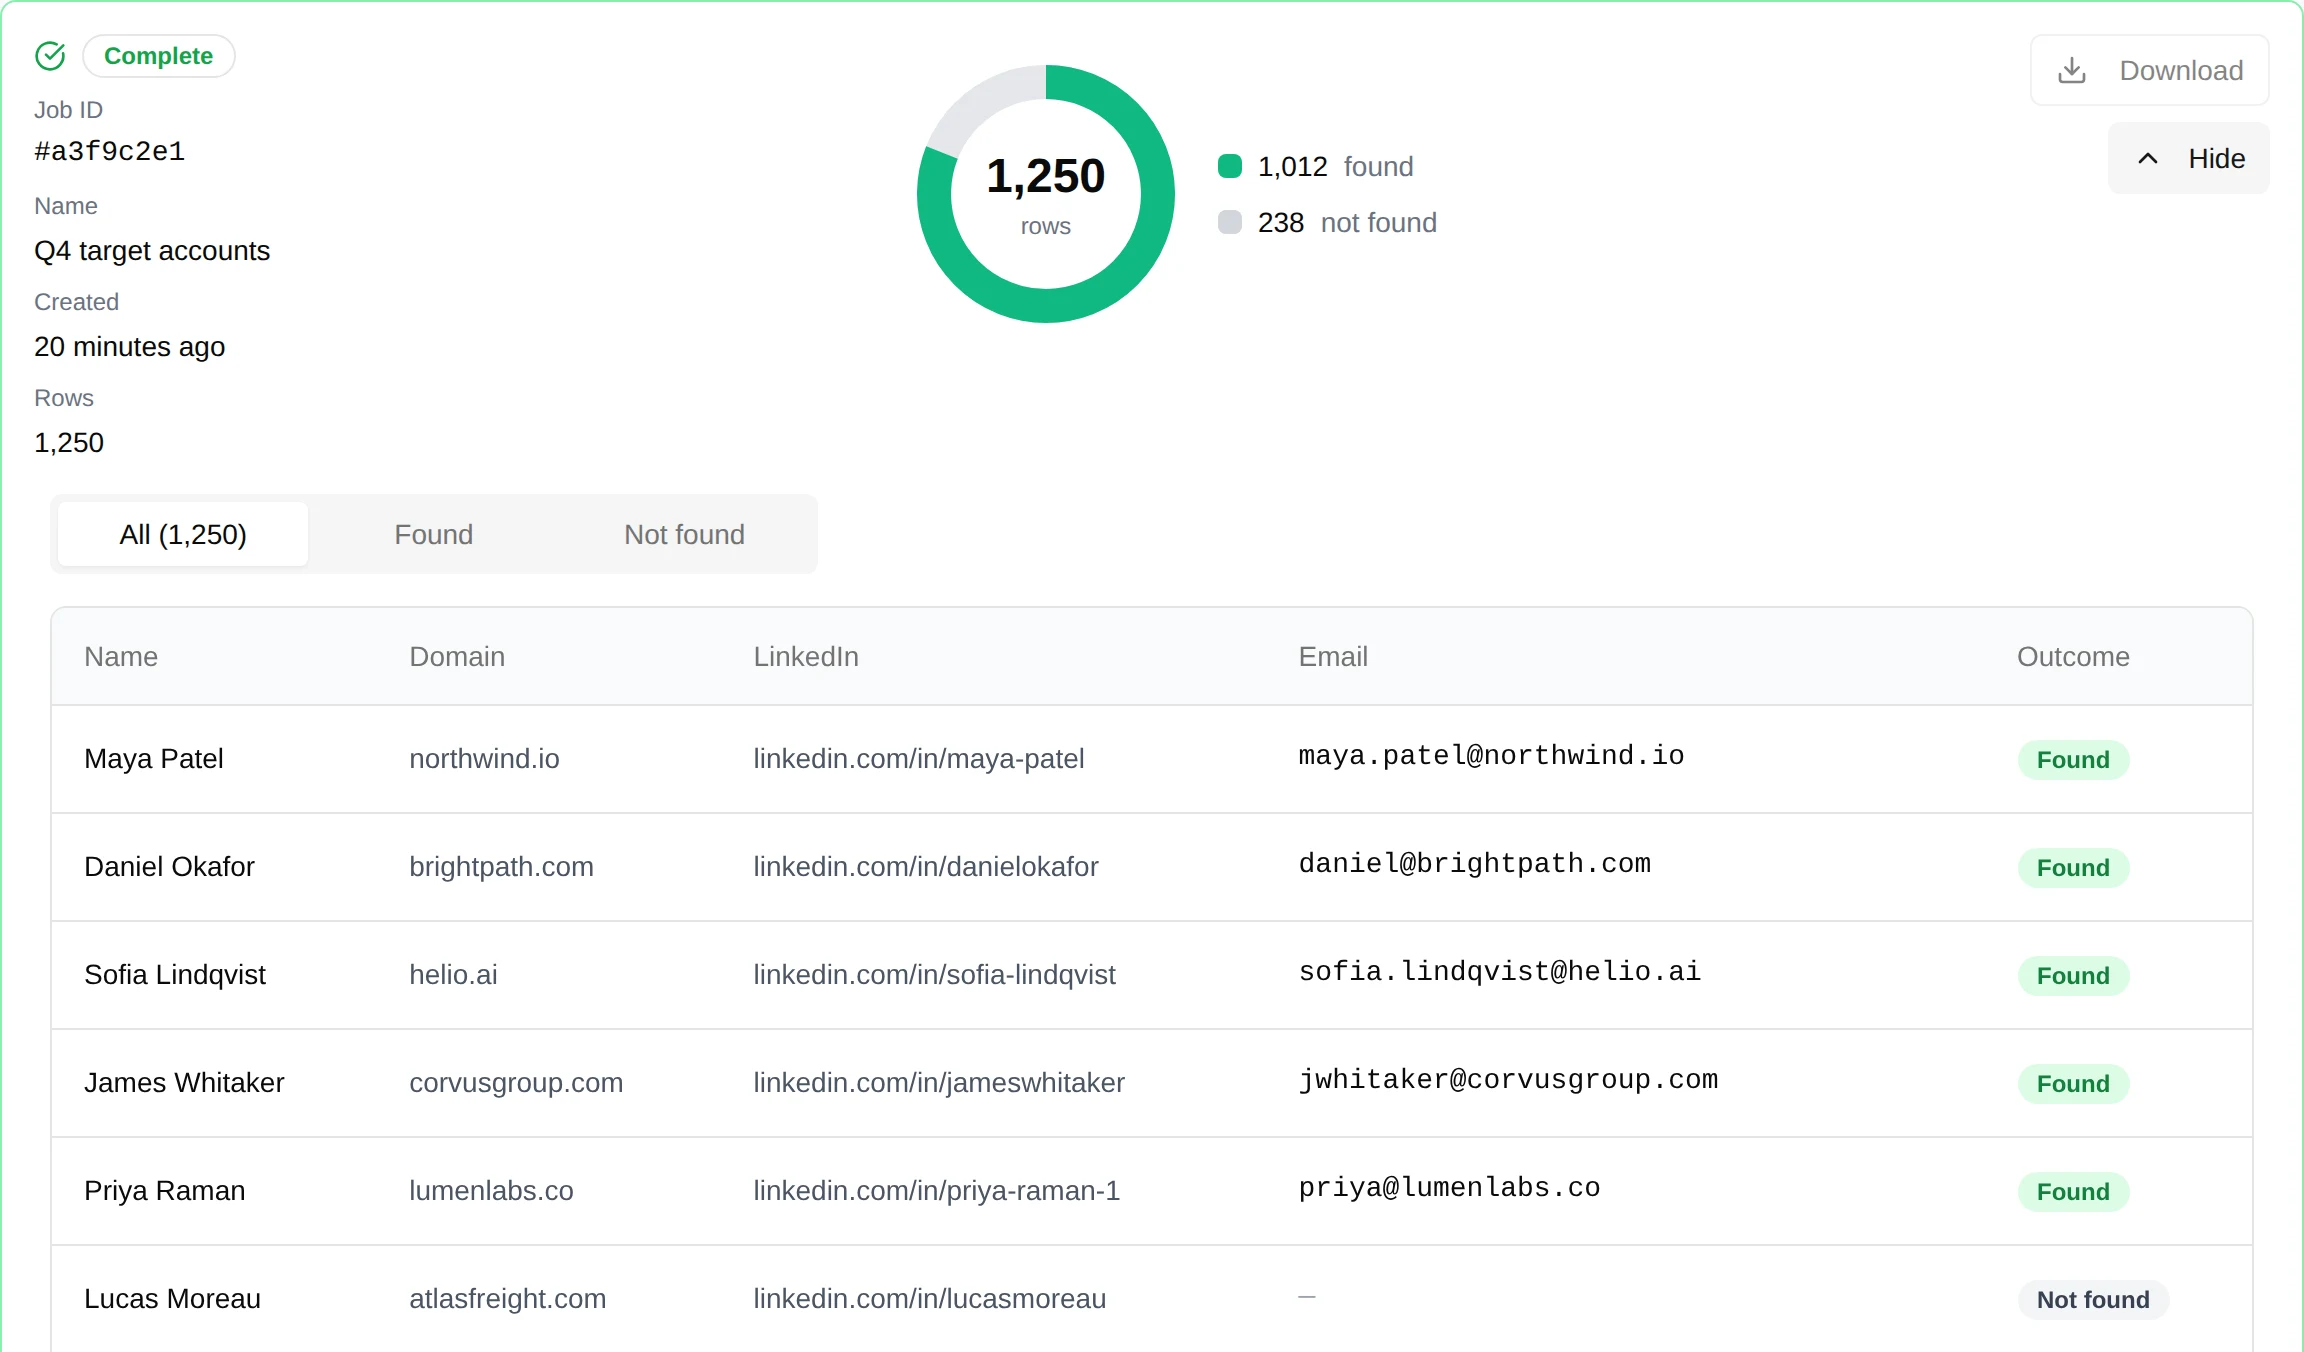Click email maya.patel@northwind.io

click(1491, 756)
